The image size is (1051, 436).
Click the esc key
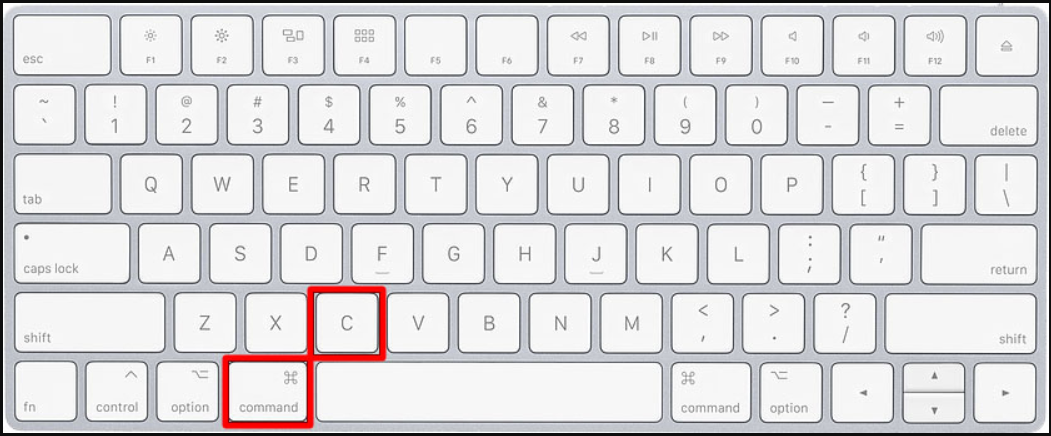coord(62,45)
